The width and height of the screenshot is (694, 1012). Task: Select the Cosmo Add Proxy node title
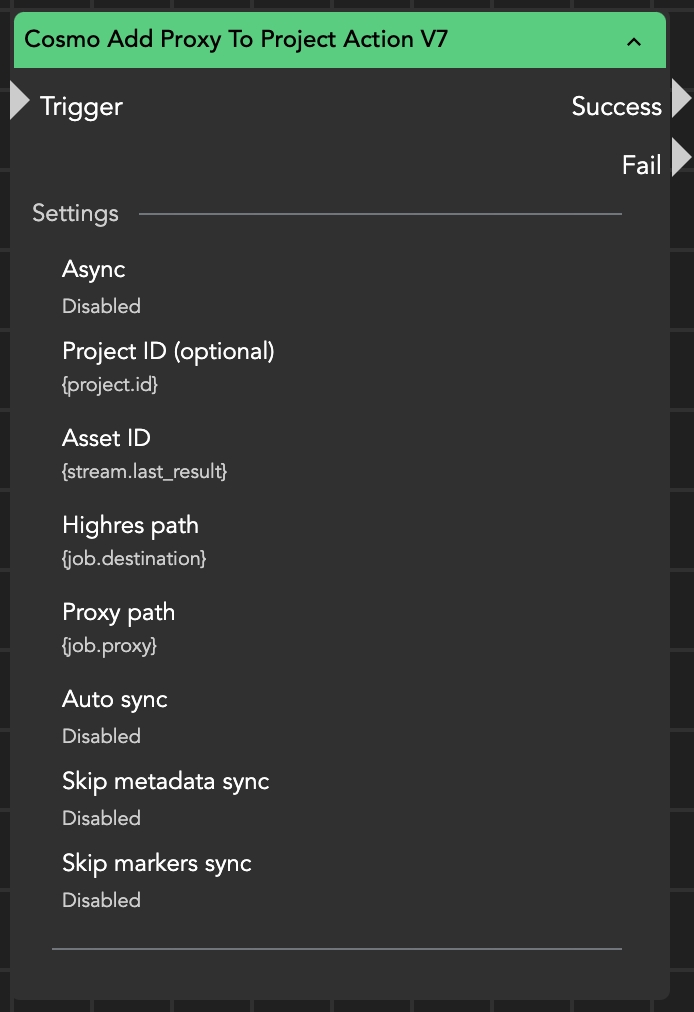tap(236, 40)
